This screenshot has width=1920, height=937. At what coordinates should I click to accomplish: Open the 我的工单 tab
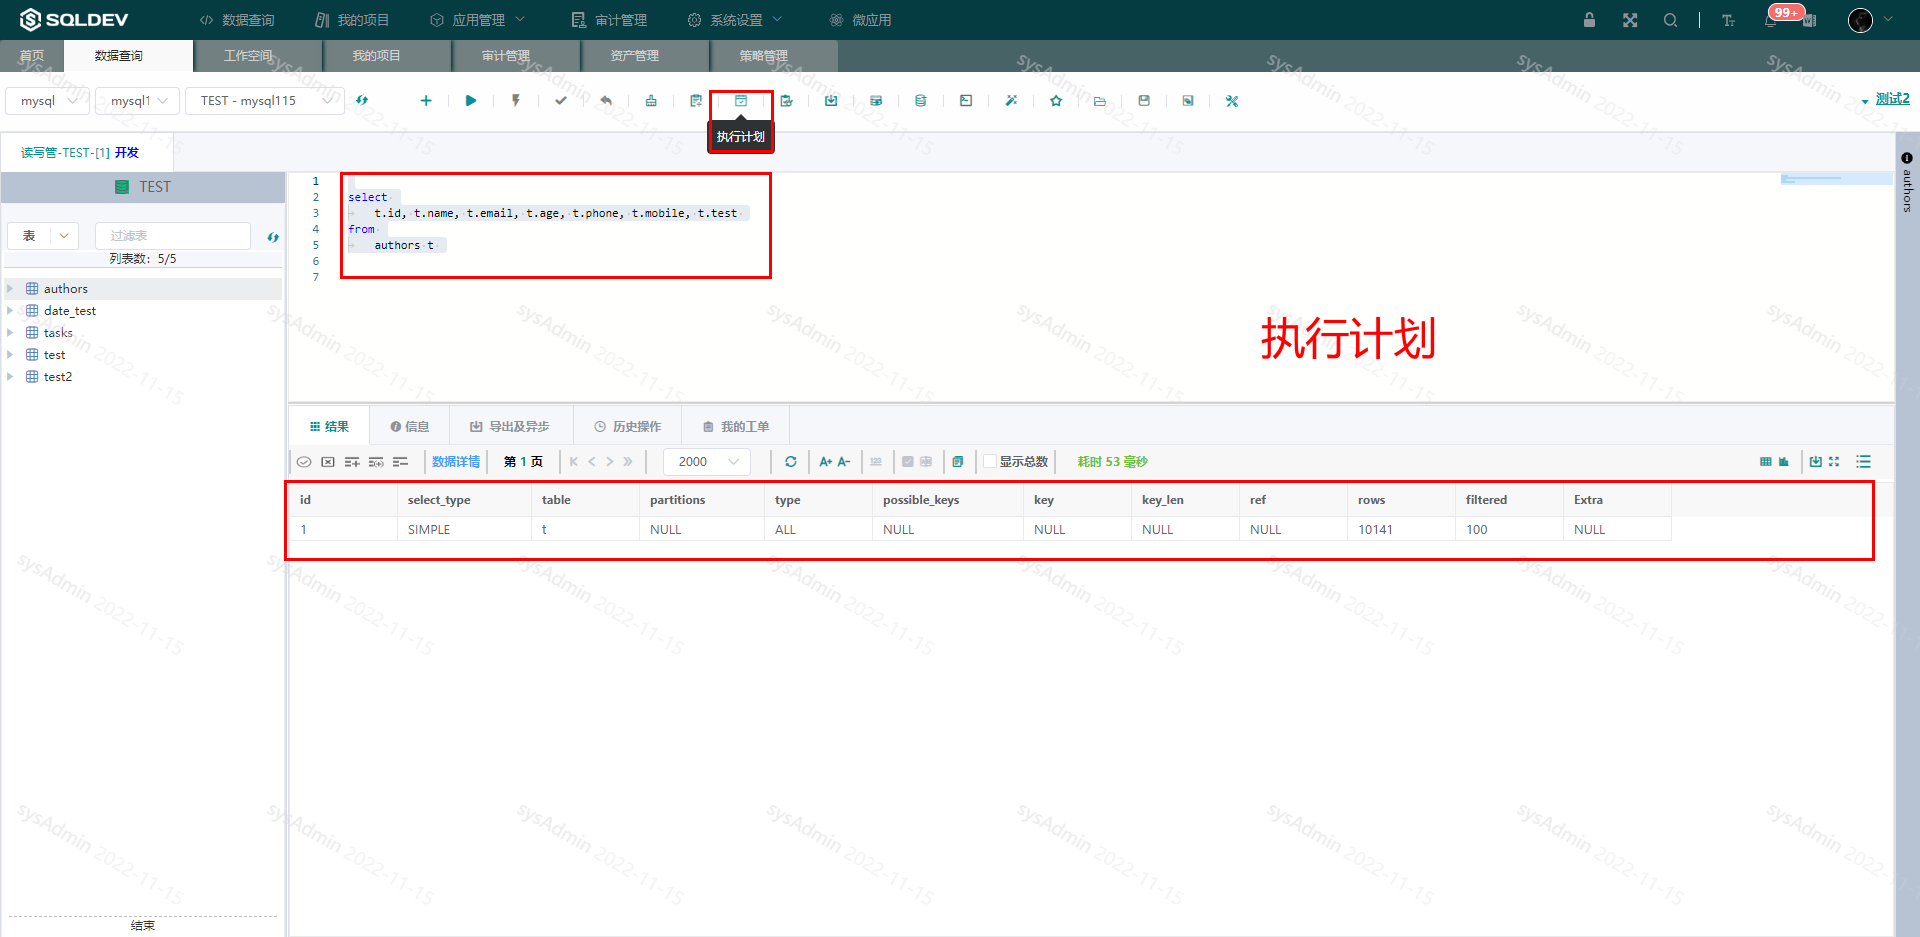[736, 427]
